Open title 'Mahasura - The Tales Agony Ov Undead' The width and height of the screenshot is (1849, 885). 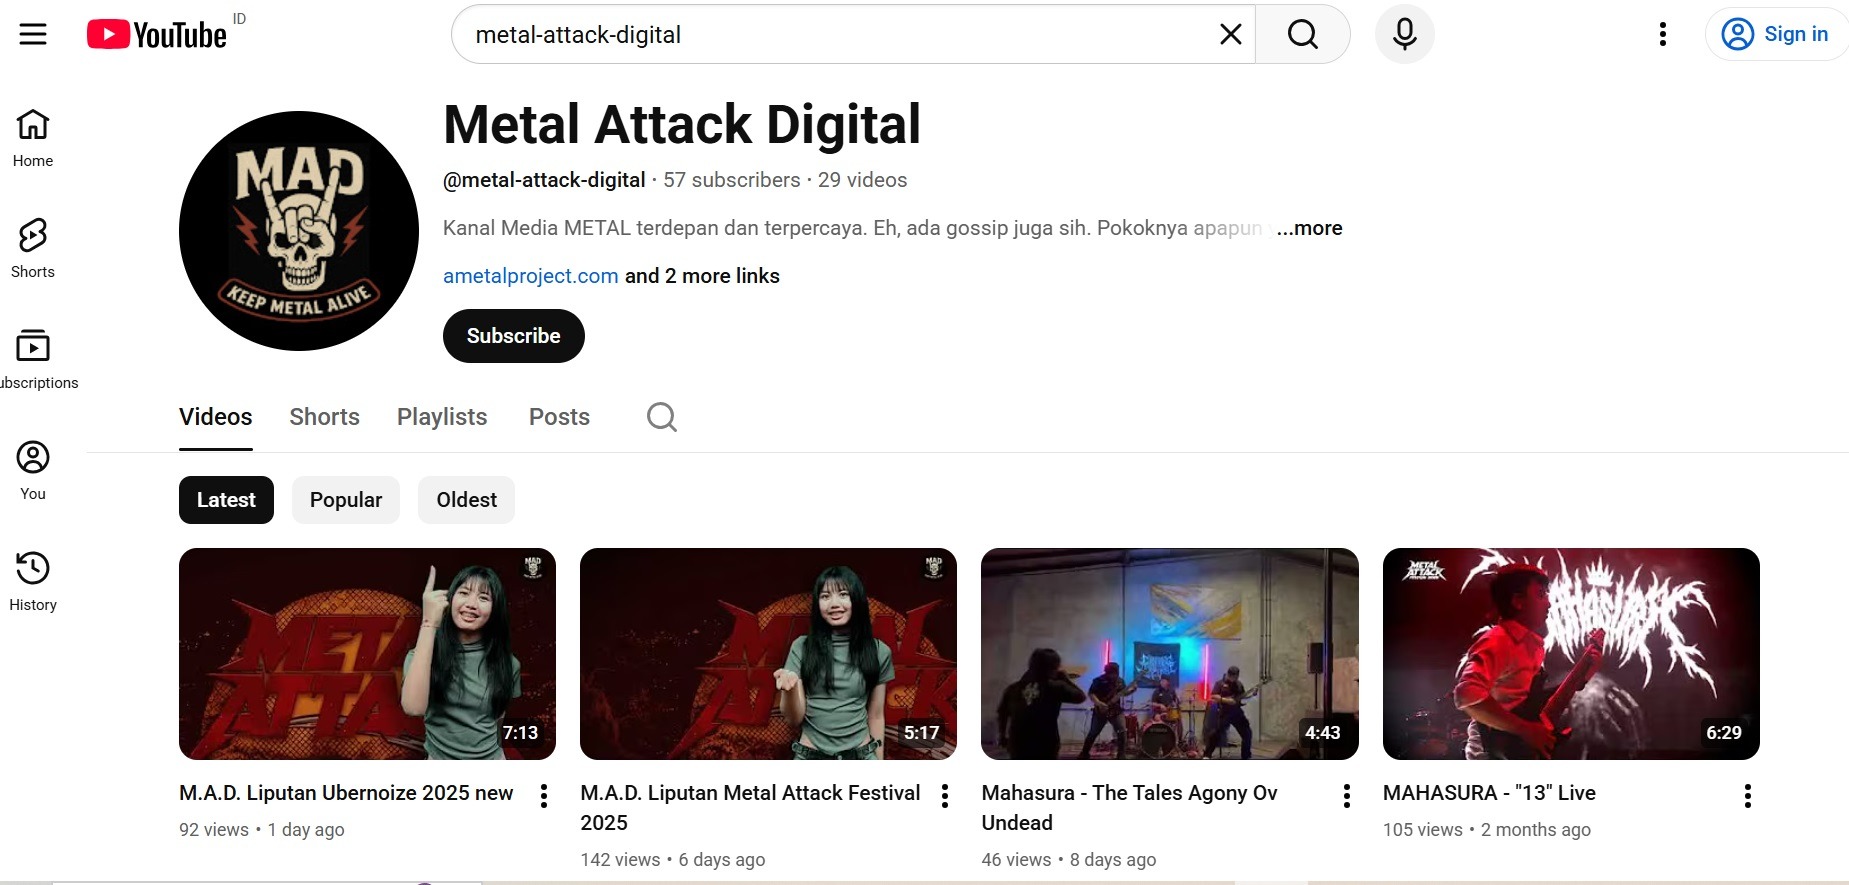click(x=1130, y=808)
